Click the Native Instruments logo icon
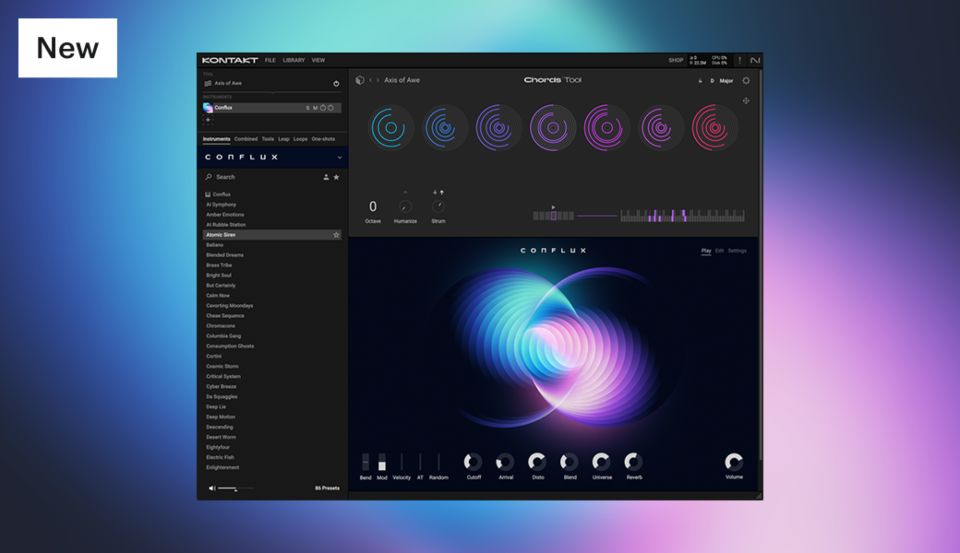 point(755,60)
